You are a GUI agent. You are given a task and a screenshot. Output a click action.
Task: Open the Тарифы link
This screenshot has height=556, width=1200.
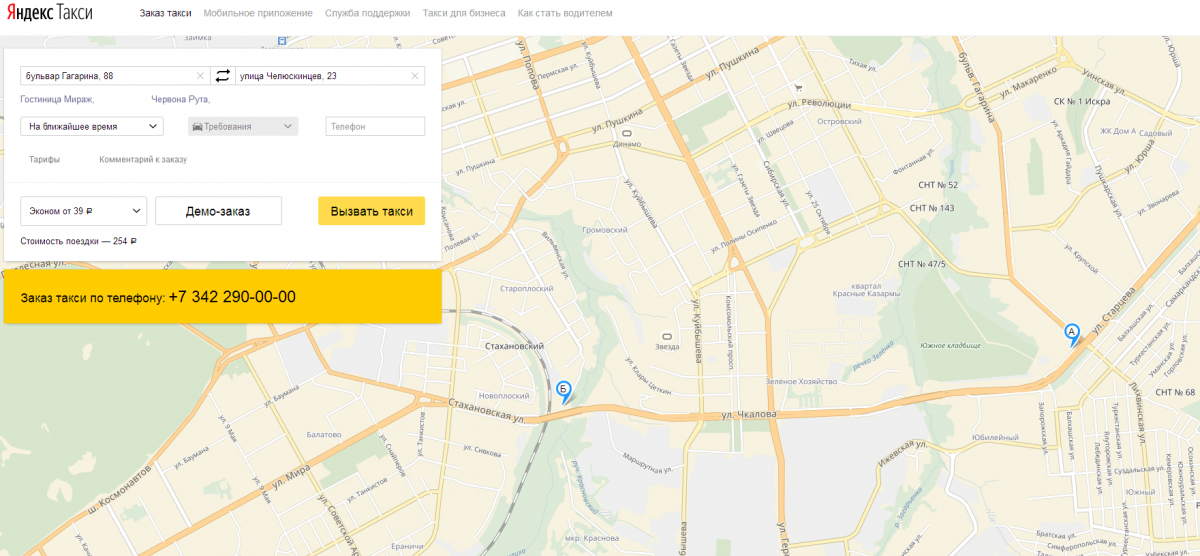[x=44, y=159]
